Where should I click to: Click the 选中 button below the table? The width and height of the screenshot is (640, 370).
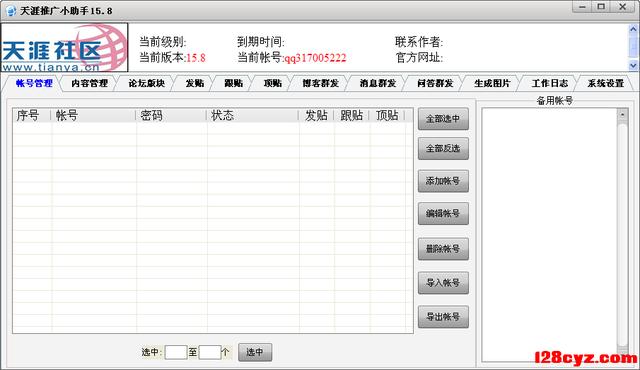255,352
